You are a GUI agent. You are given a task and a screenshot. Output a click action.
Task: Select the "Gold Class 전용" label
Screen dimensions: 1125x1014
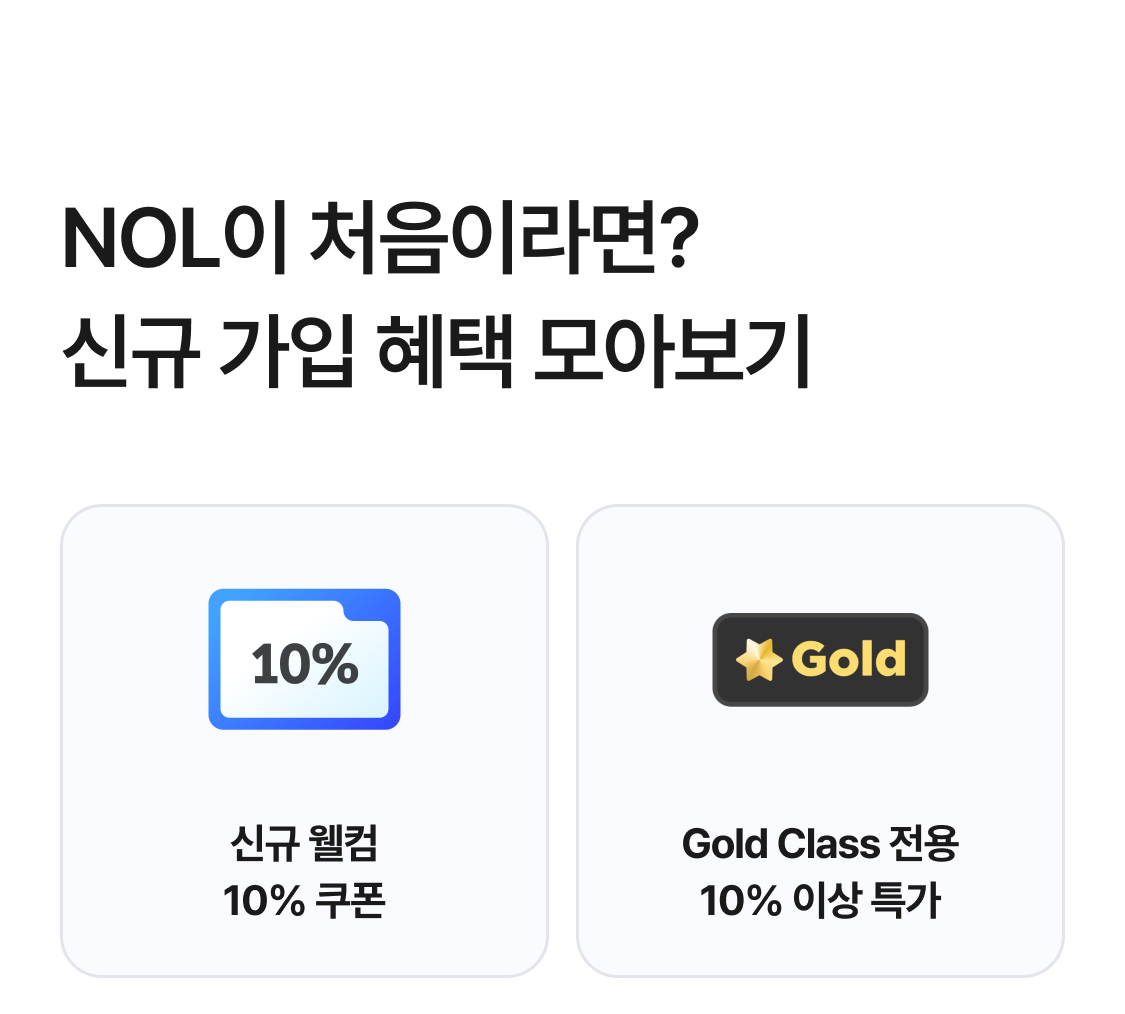(x=820, y=844)
